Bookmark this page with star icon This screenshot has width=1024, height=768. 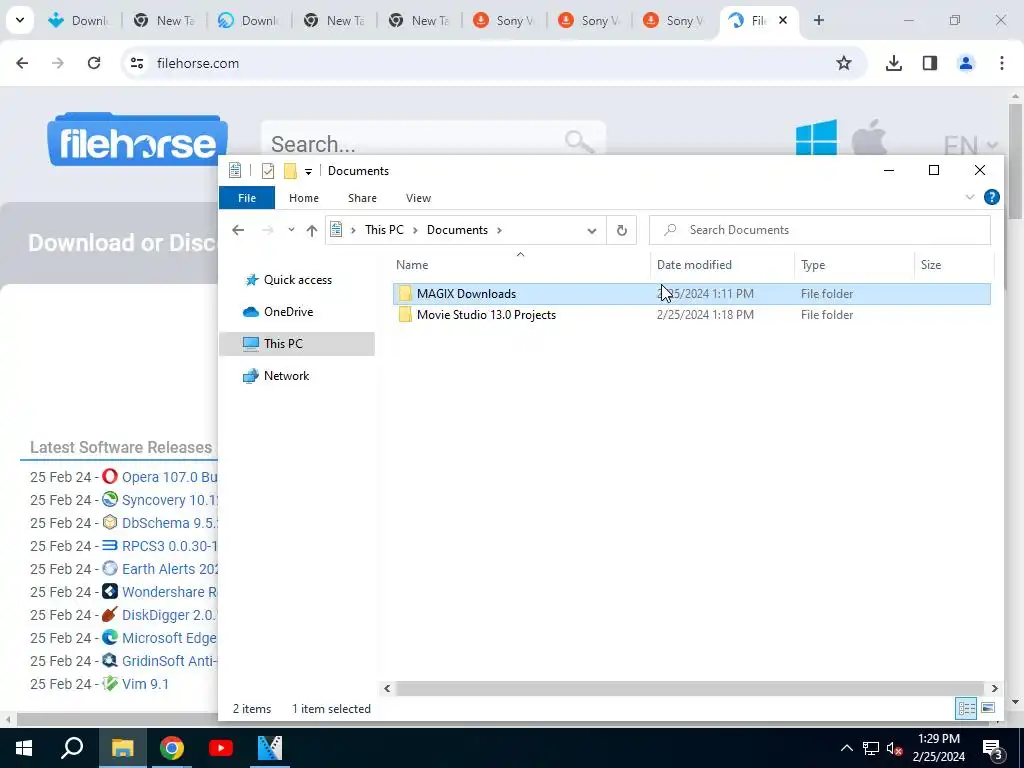click(844, 63)
